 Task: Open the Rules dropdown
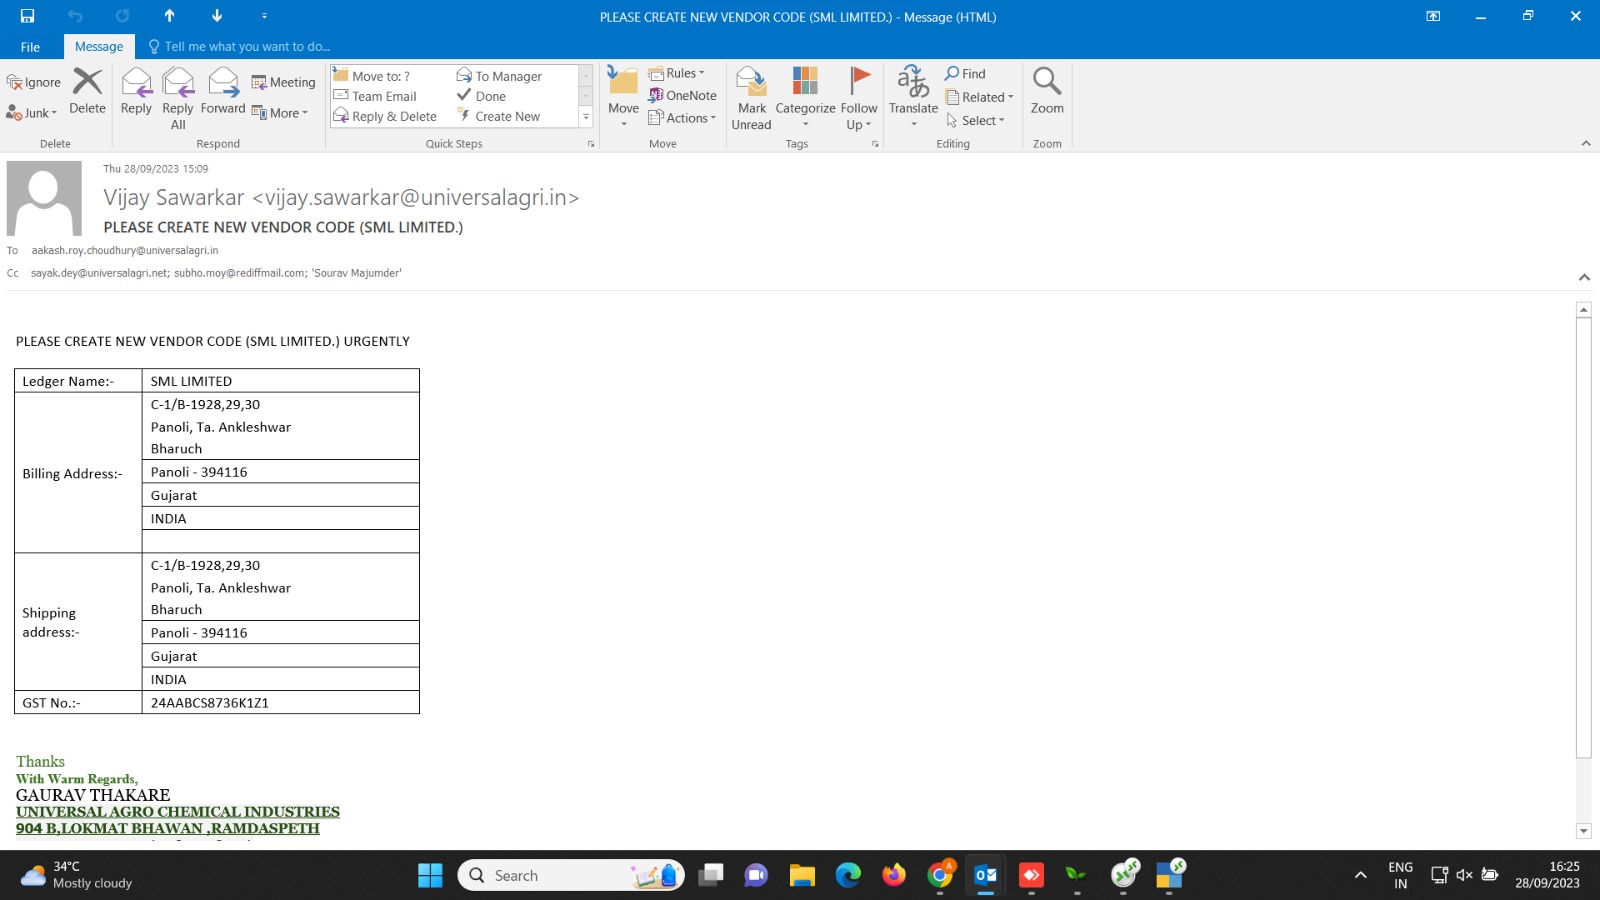tap(677, 74)
